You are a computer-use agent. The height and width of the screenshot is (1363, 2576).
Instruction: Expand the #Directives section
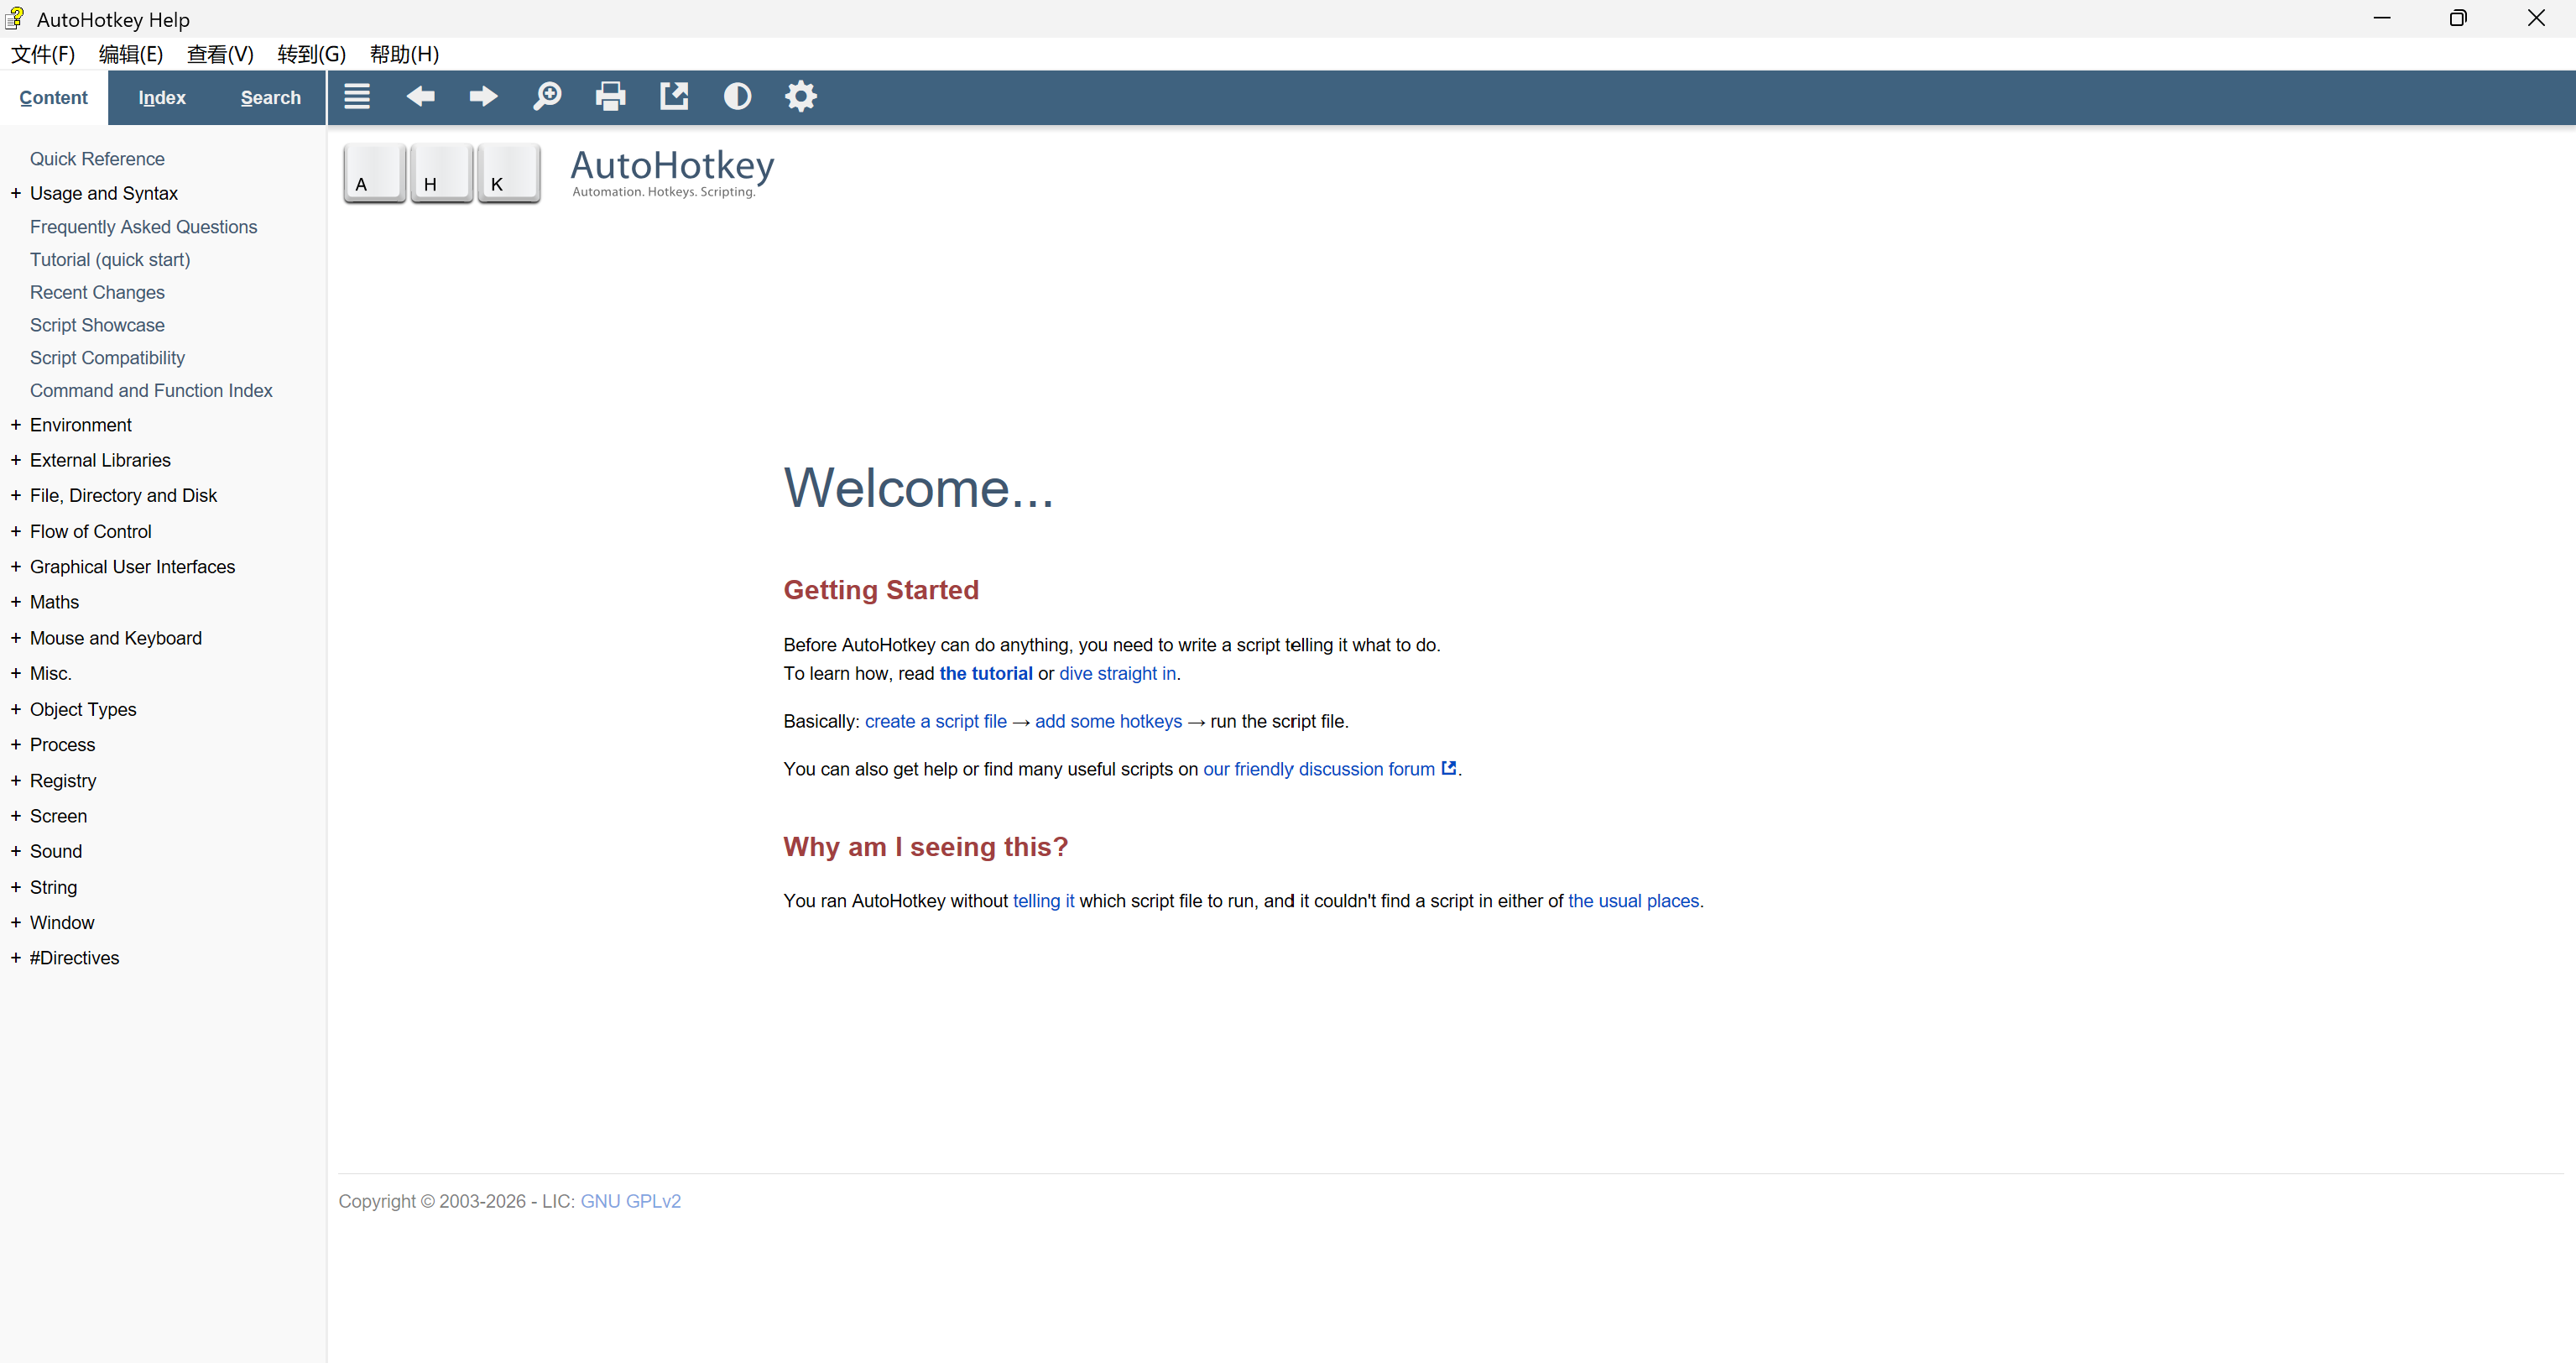tap(16, 958)
